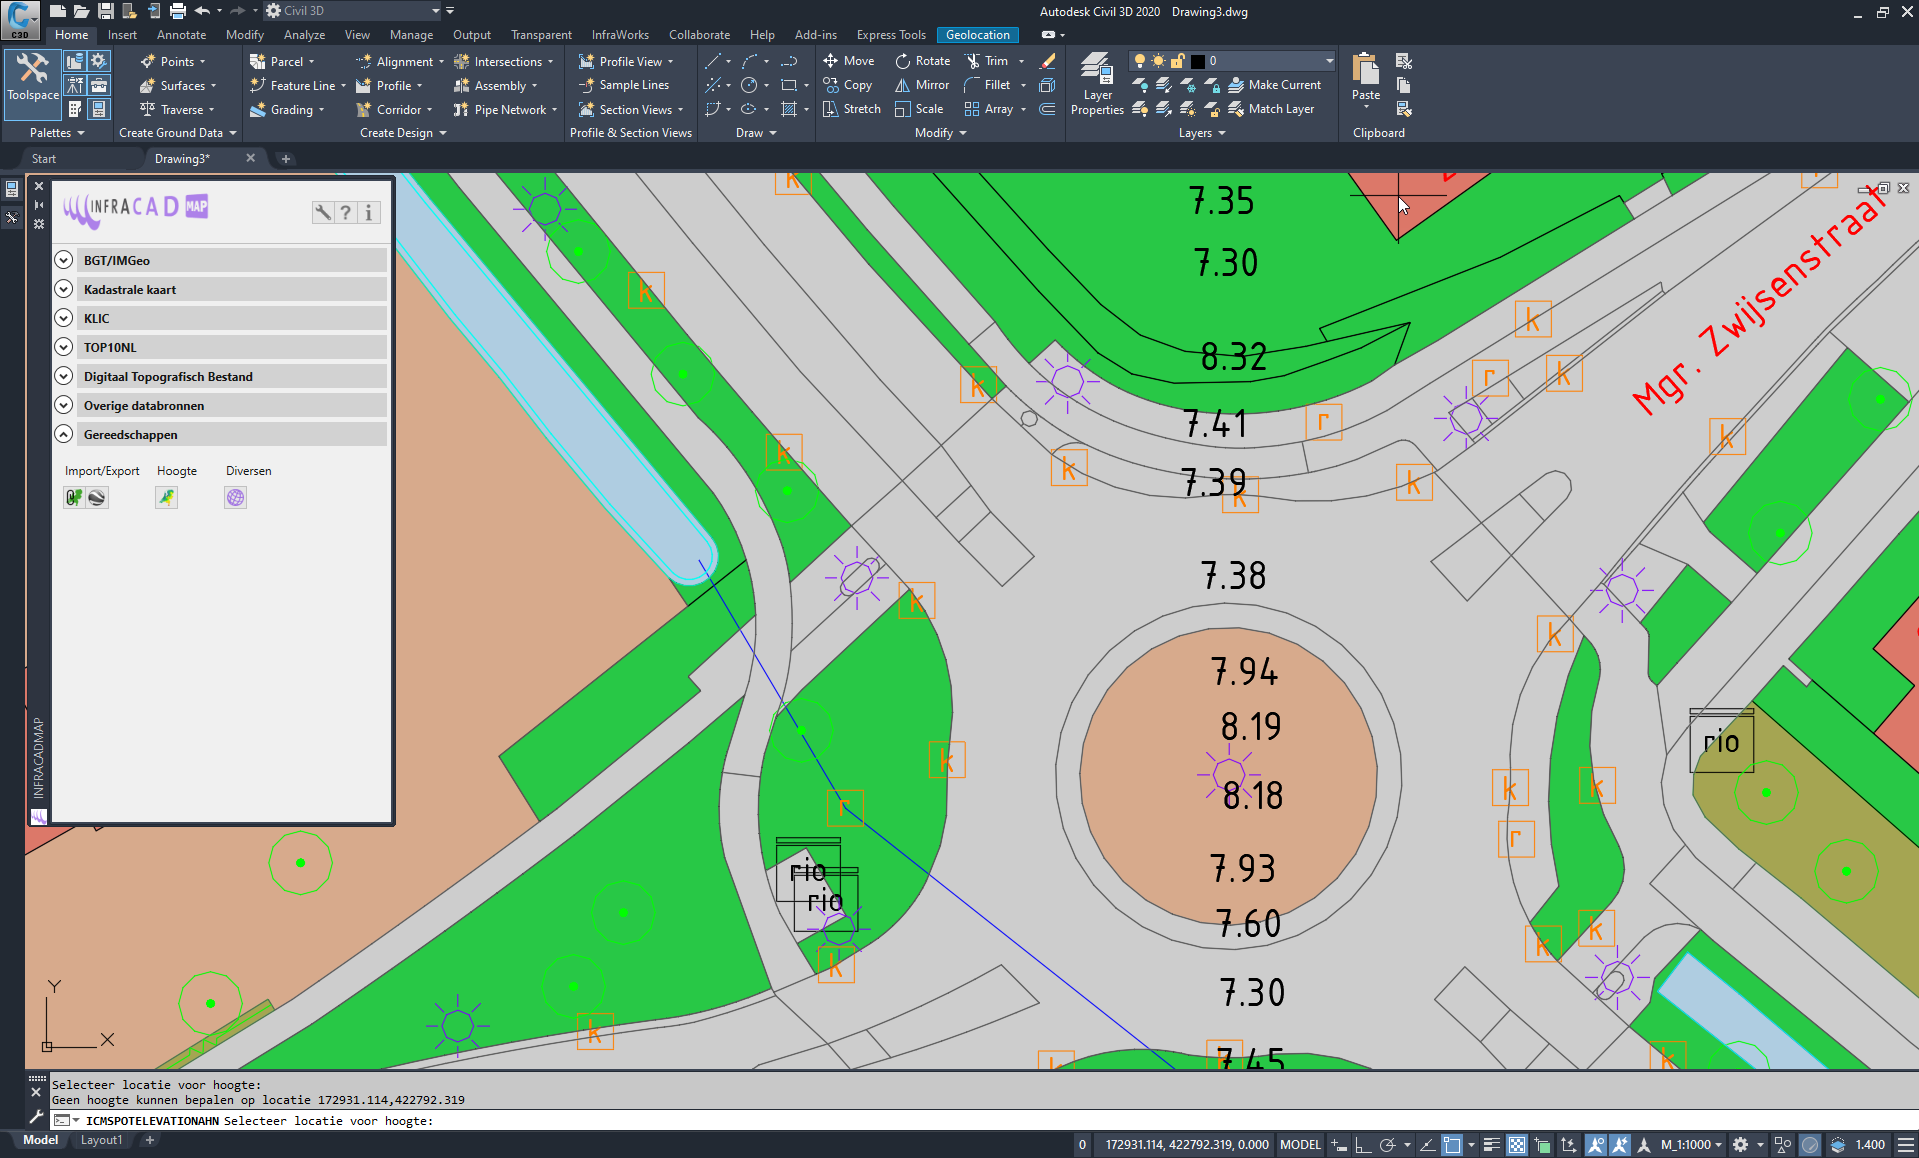Click the Diversen globe icon
1919x1158 pixels.
point(235,497)
